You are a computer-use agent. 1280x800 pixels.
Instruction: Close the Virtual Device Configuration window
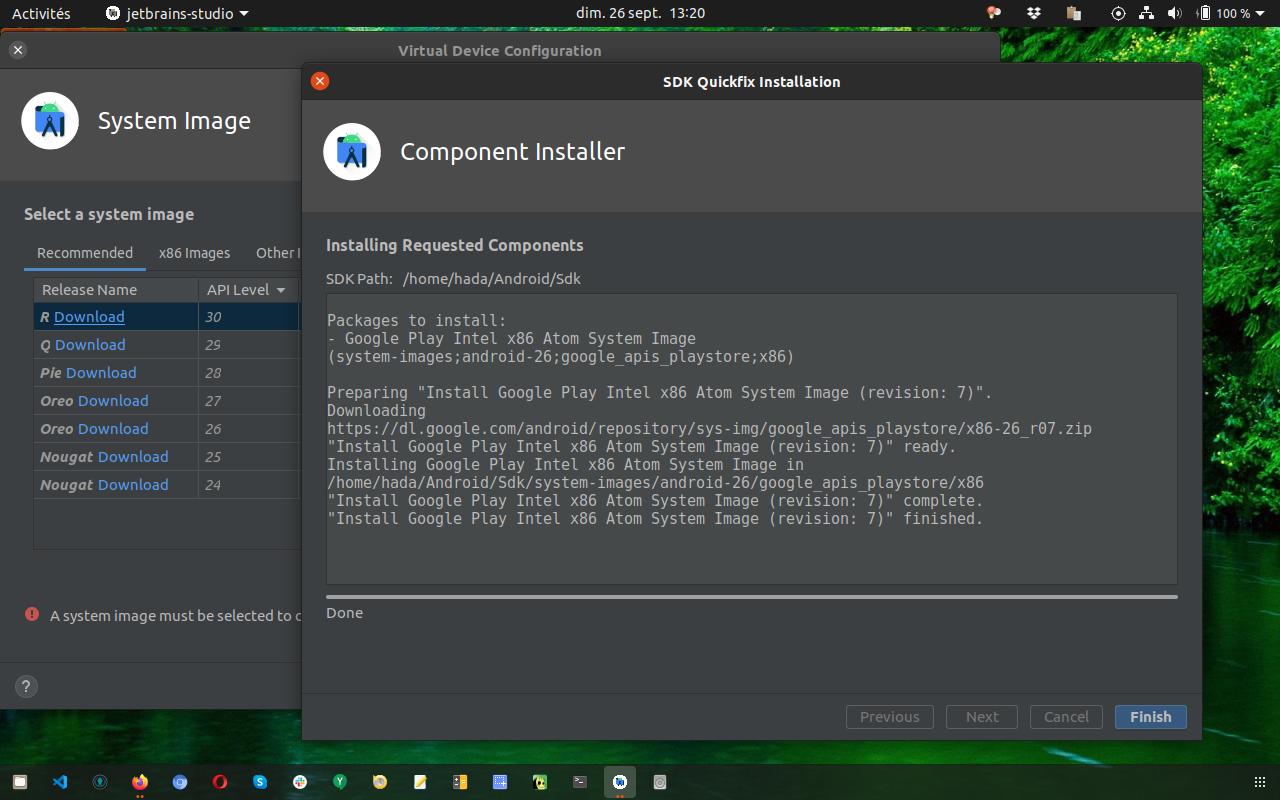[18, 50]
